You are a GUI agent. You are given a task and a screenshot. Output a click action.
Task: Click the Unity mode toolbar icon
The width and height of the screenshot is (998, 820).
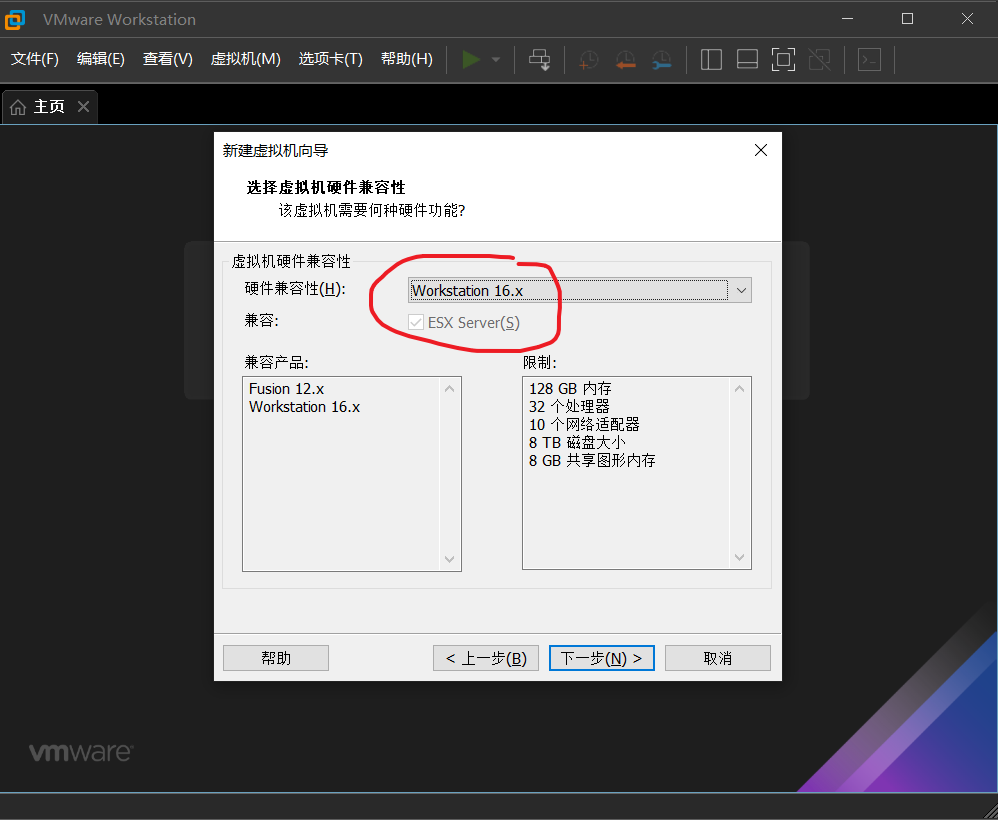[820, 60]
